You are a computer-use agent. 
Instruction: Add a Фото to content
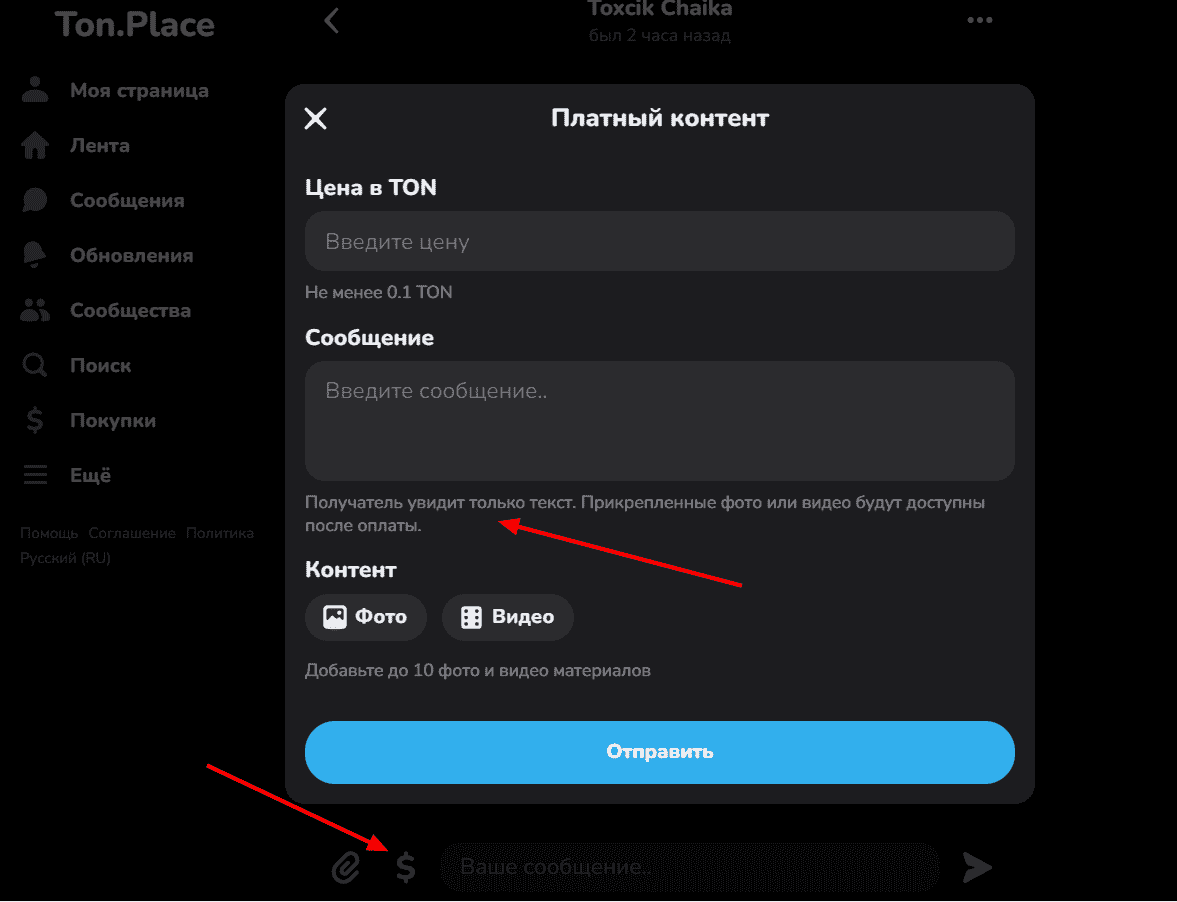click(366, 617)
